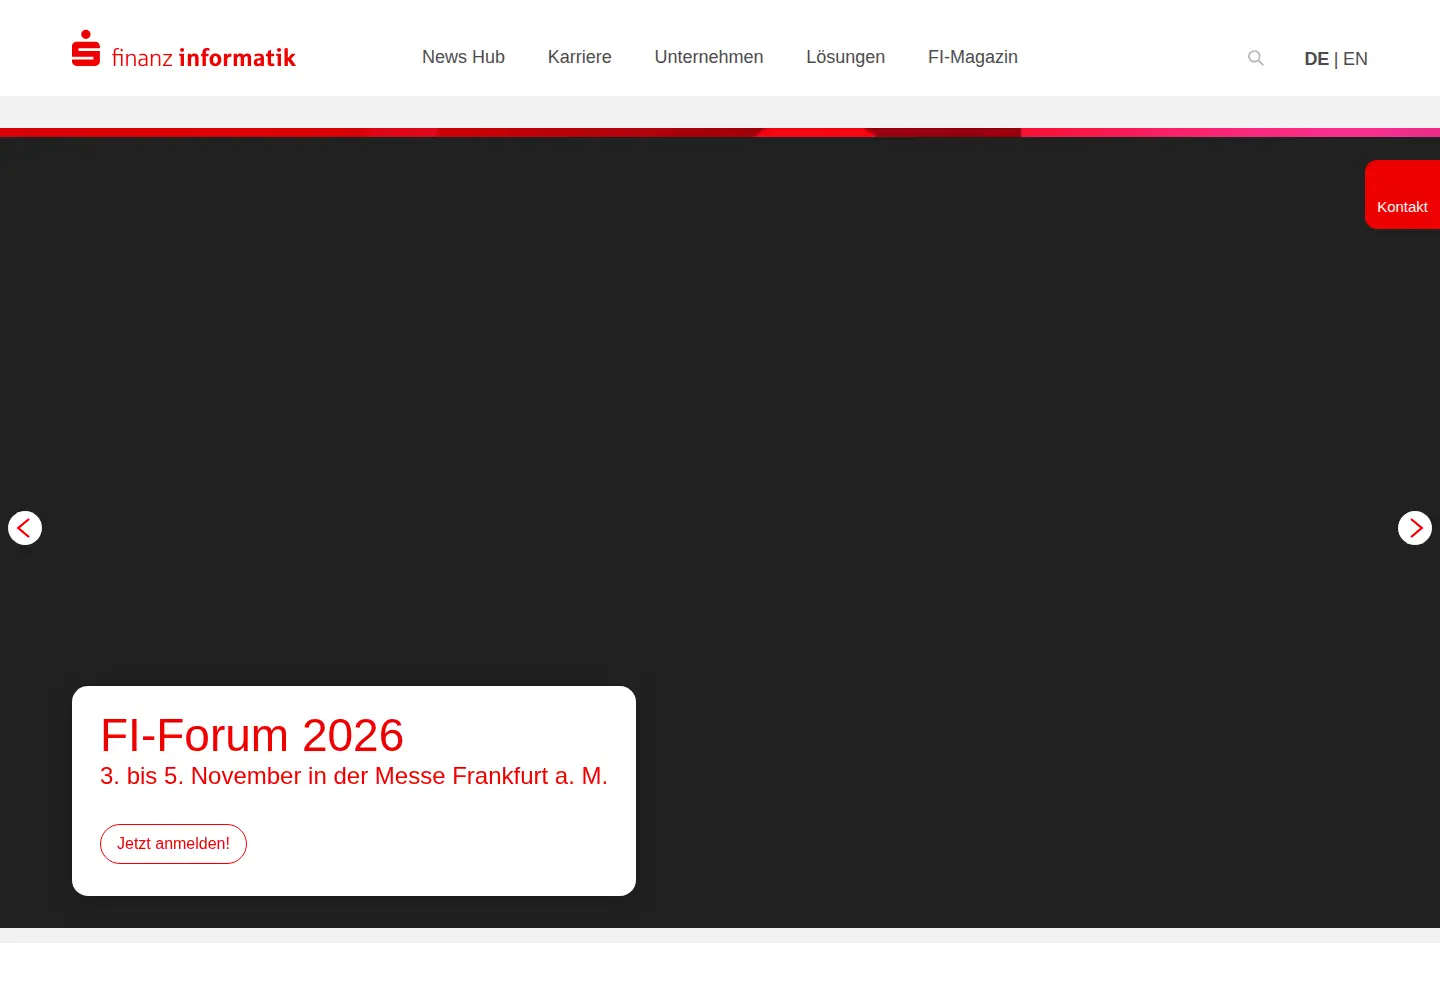The image size is (1440, 1000).
Task: Open the News Hub menu
Action: [463, 57]
